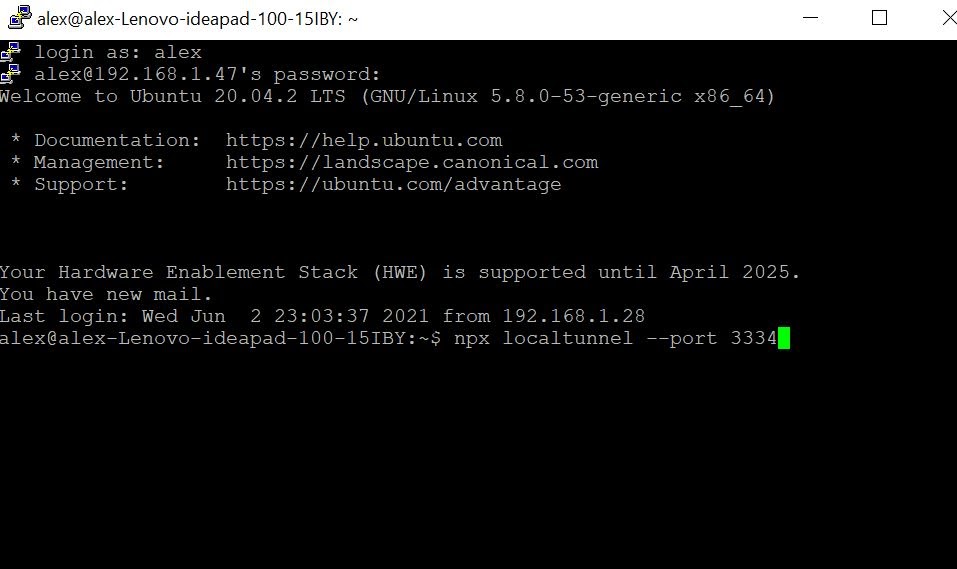The image size is (957, 569).
Task: Click the PuTTY icon beside the password prompt
Action: (x=10, y=74)
